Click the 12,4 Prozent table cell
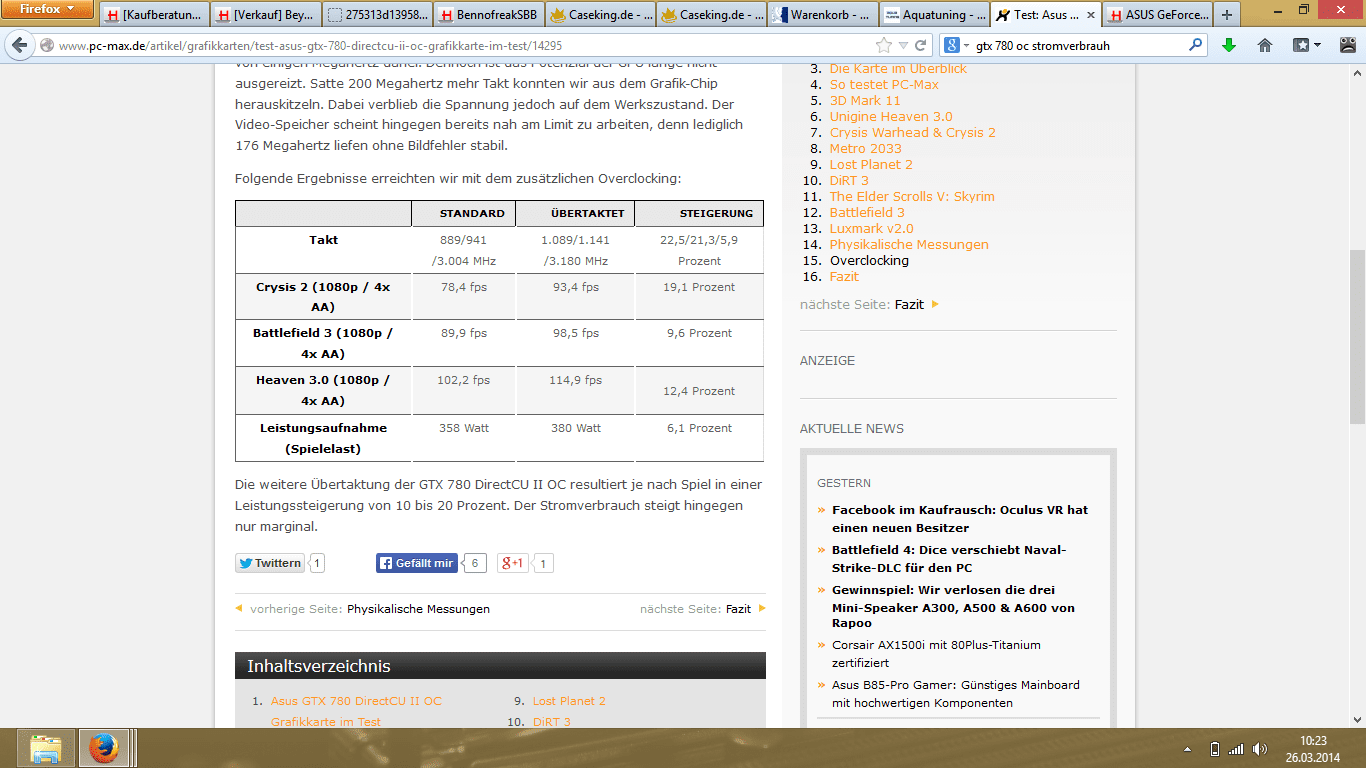Viewport: 1366px width, 768px height. point(699,391)
